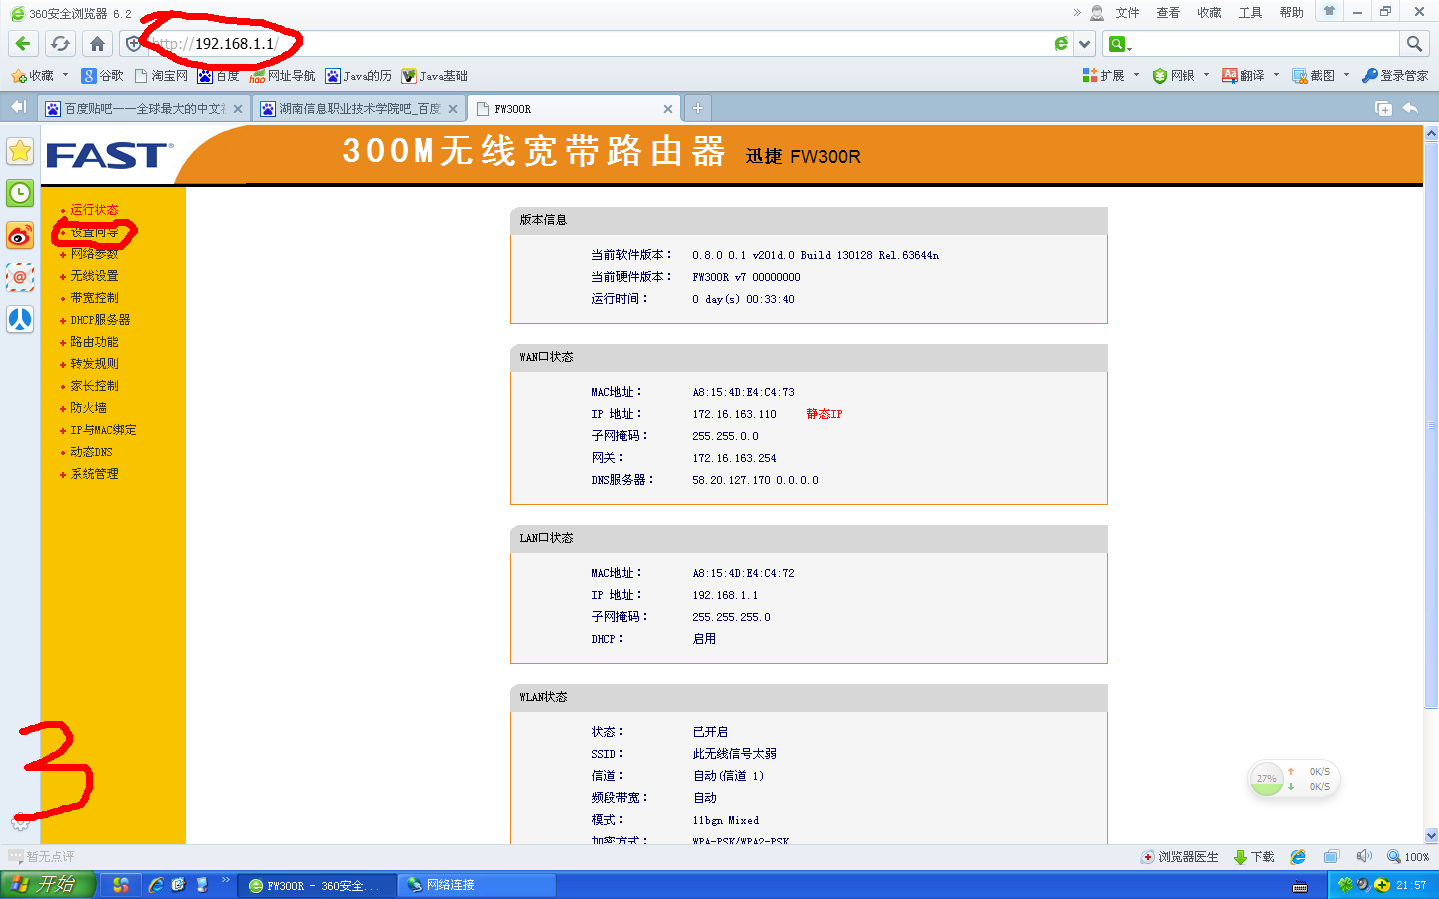Restore closed tab with the undo arrow icon
The image size is (1439, 899).
[x=1410, y=108]
